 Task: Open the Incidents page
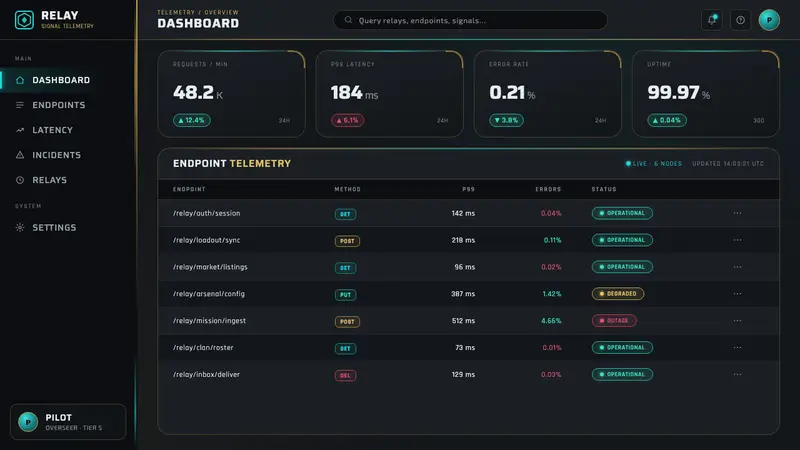pyautogui.click(x=68, y=155)
